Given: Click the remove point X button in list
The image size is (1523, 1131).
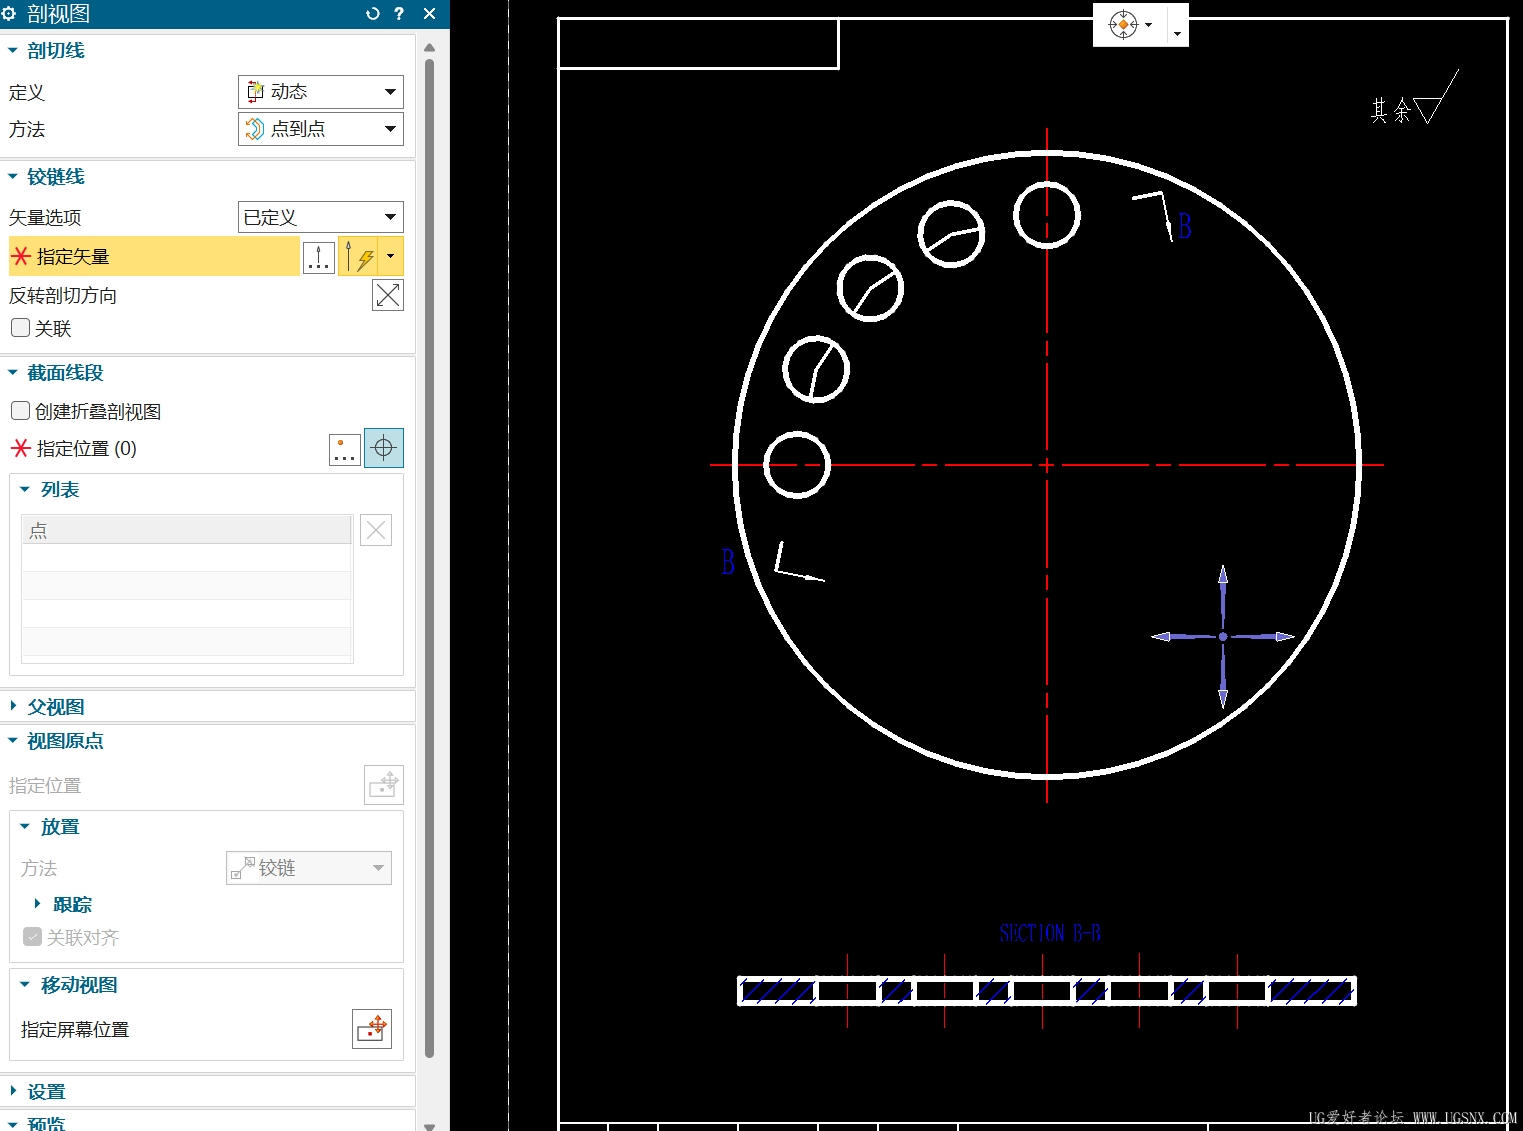Looking at the screenshot, I should (x=376, y=530).
